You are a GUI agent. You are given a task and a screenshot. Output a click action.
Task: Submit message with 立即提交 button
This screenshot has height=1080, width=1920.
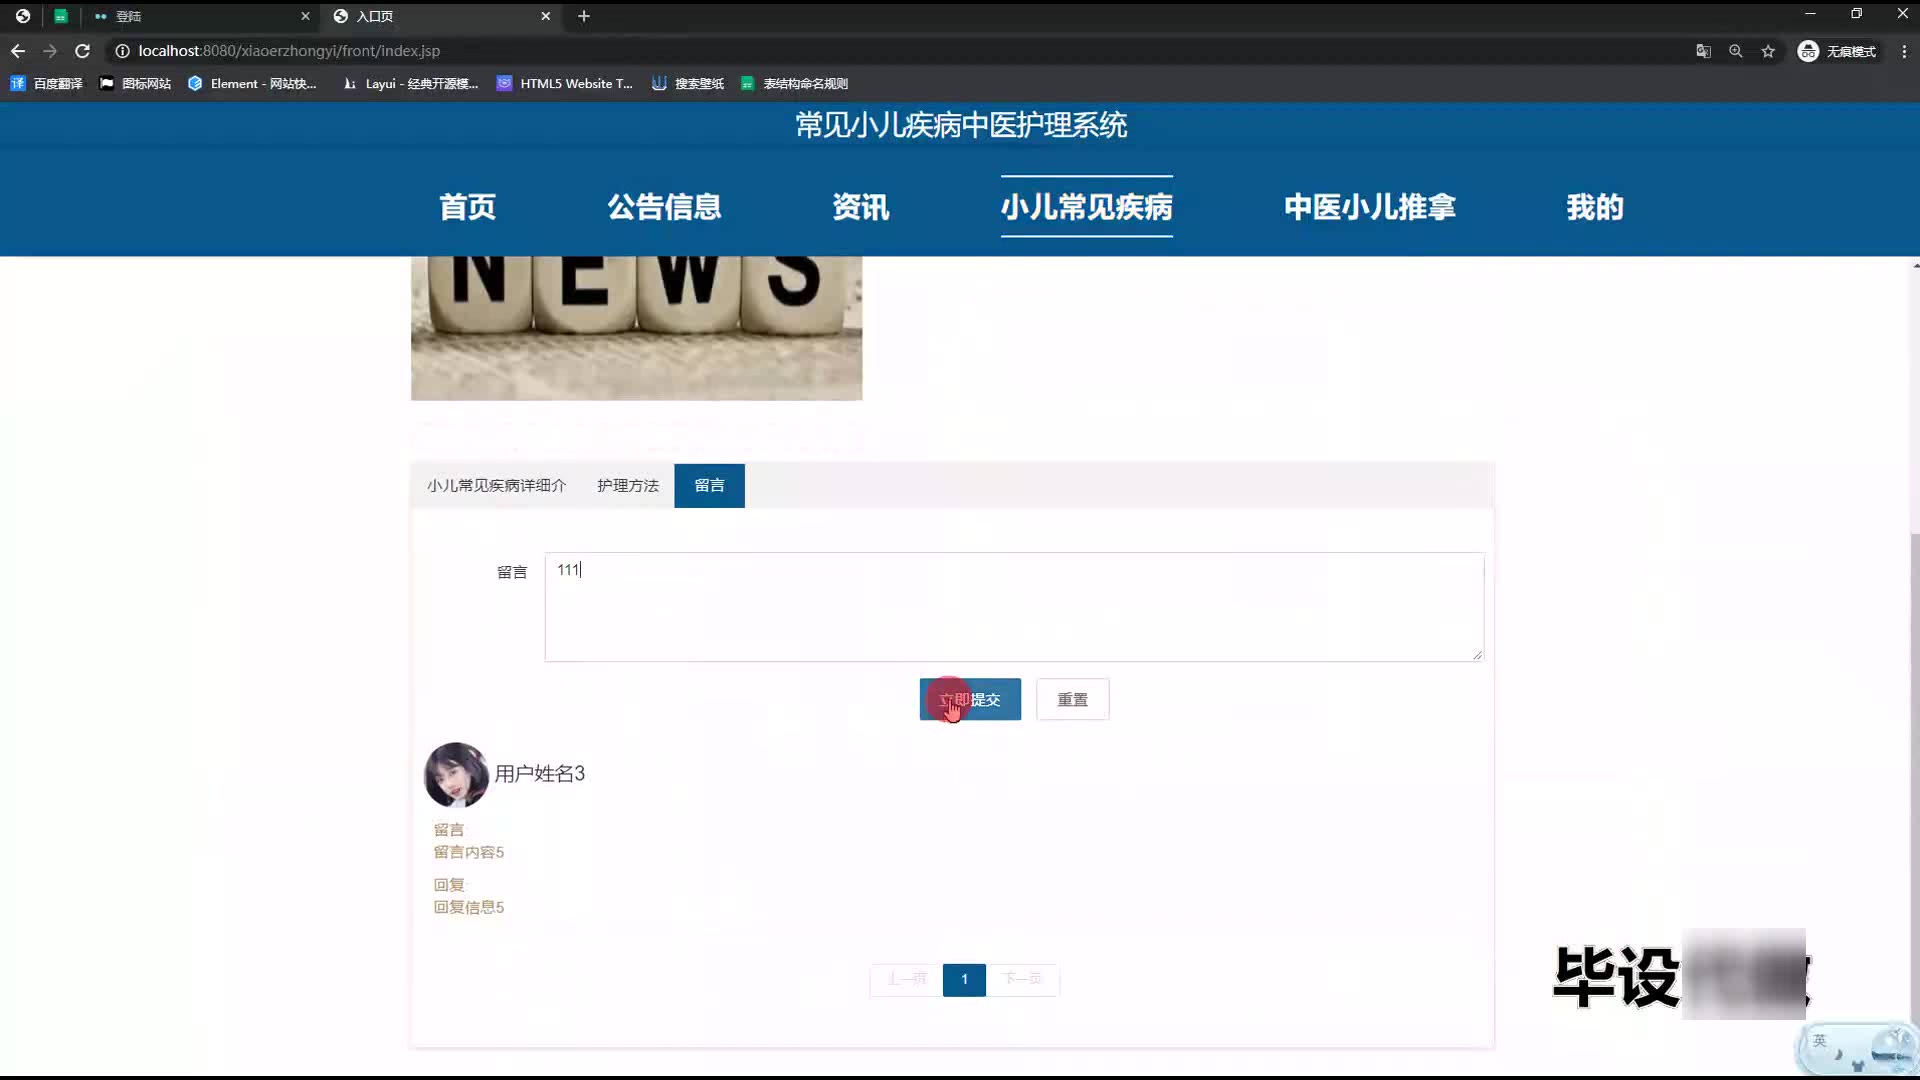pos(970,700)
